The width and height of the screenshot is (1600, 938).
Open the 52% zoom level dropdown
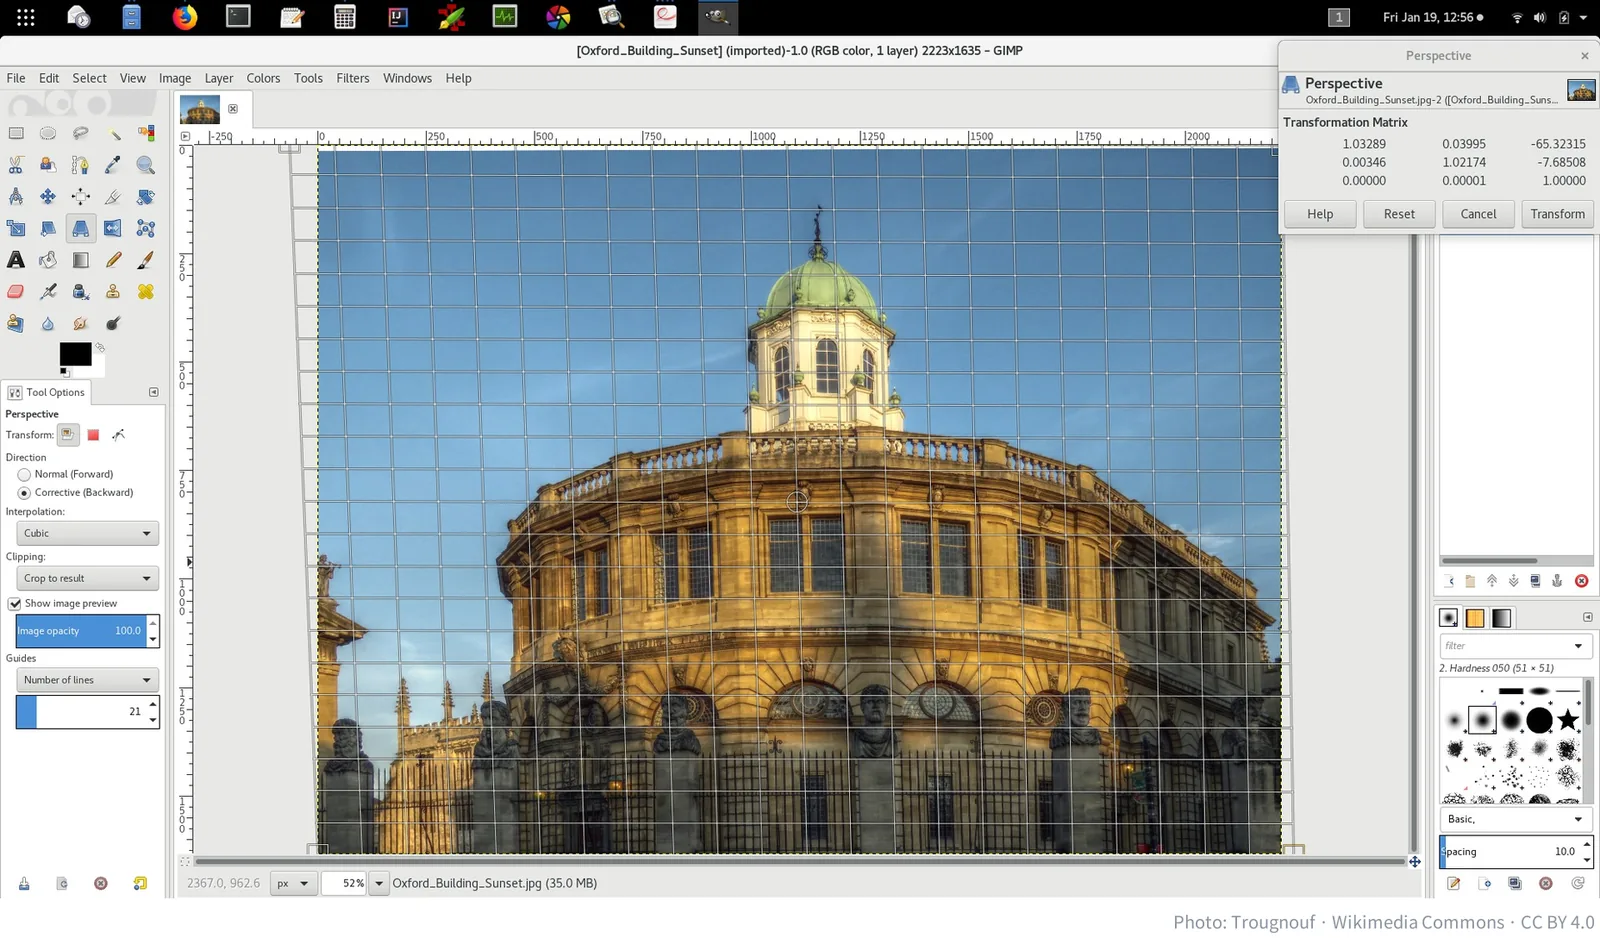(x=379, y=884)
